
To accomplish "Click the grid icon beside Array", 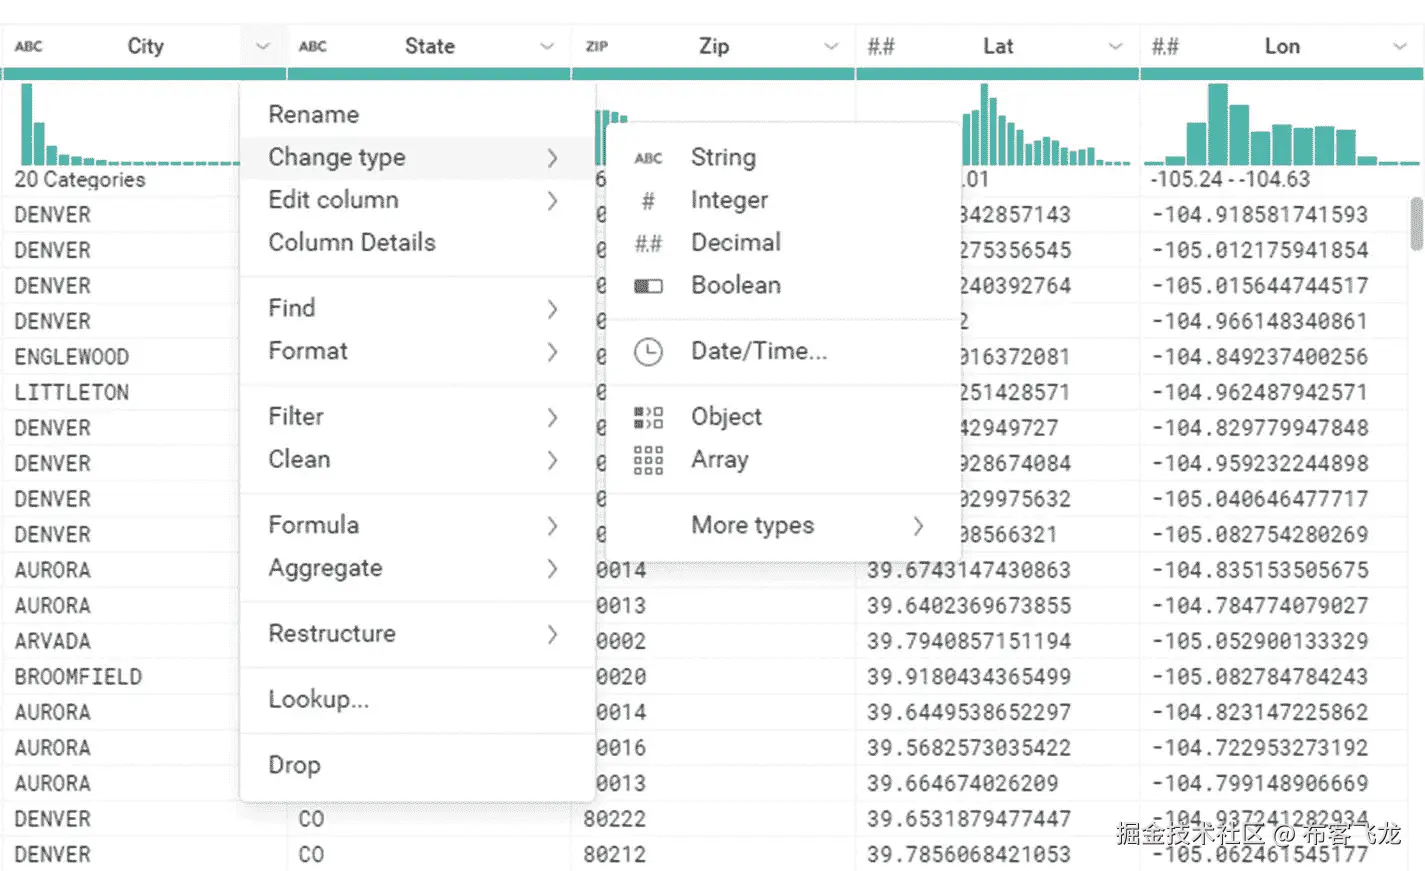I will [648, 460].
